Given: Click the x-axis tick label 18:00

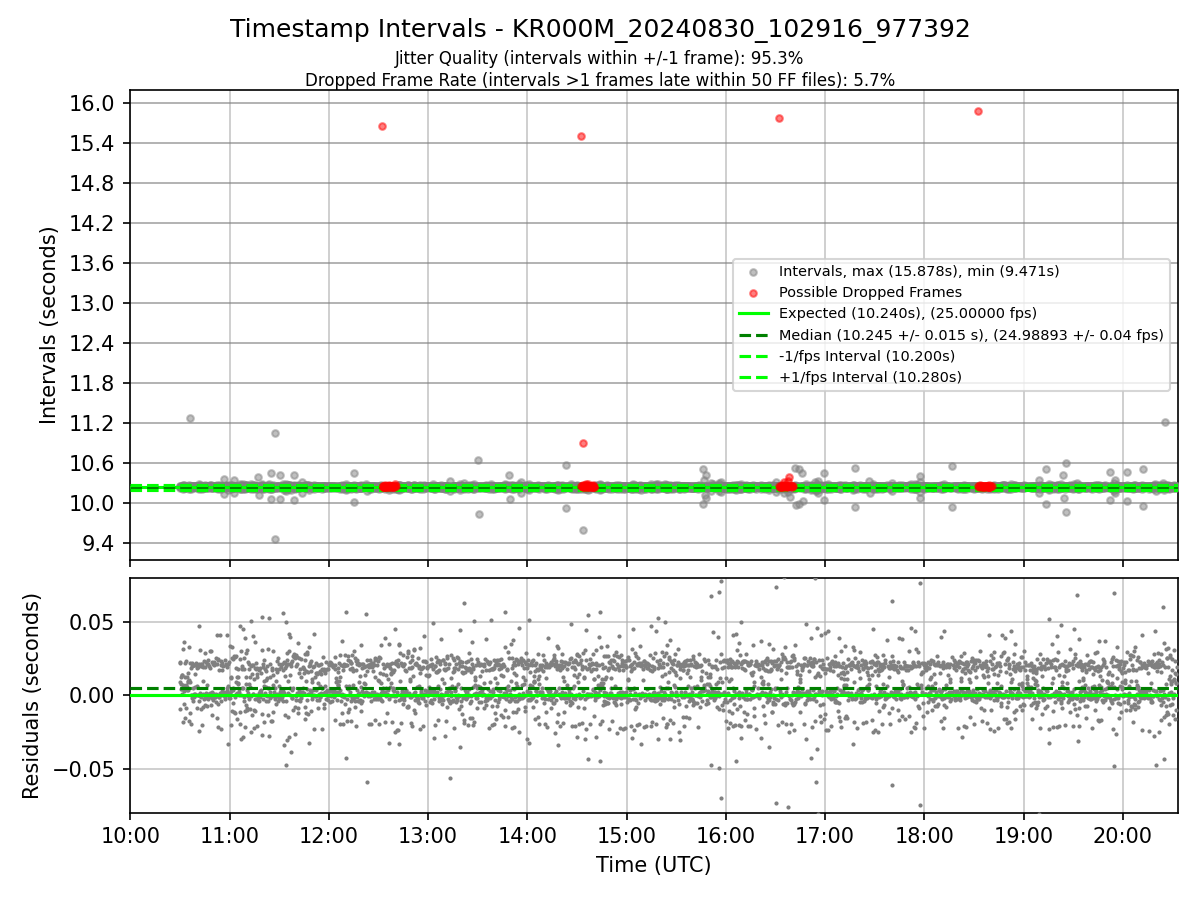Looking at the screenshot, I should coord(923,835).
